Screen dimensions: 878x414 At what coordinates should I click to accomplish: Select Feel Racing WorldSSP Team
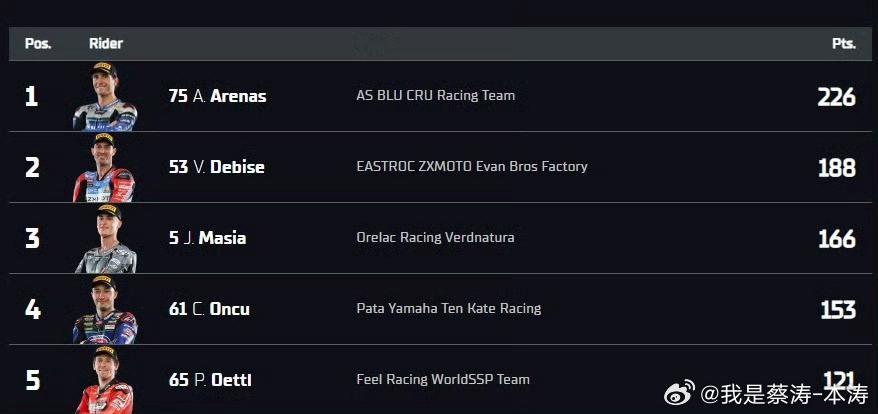click(x=443, y=379)
